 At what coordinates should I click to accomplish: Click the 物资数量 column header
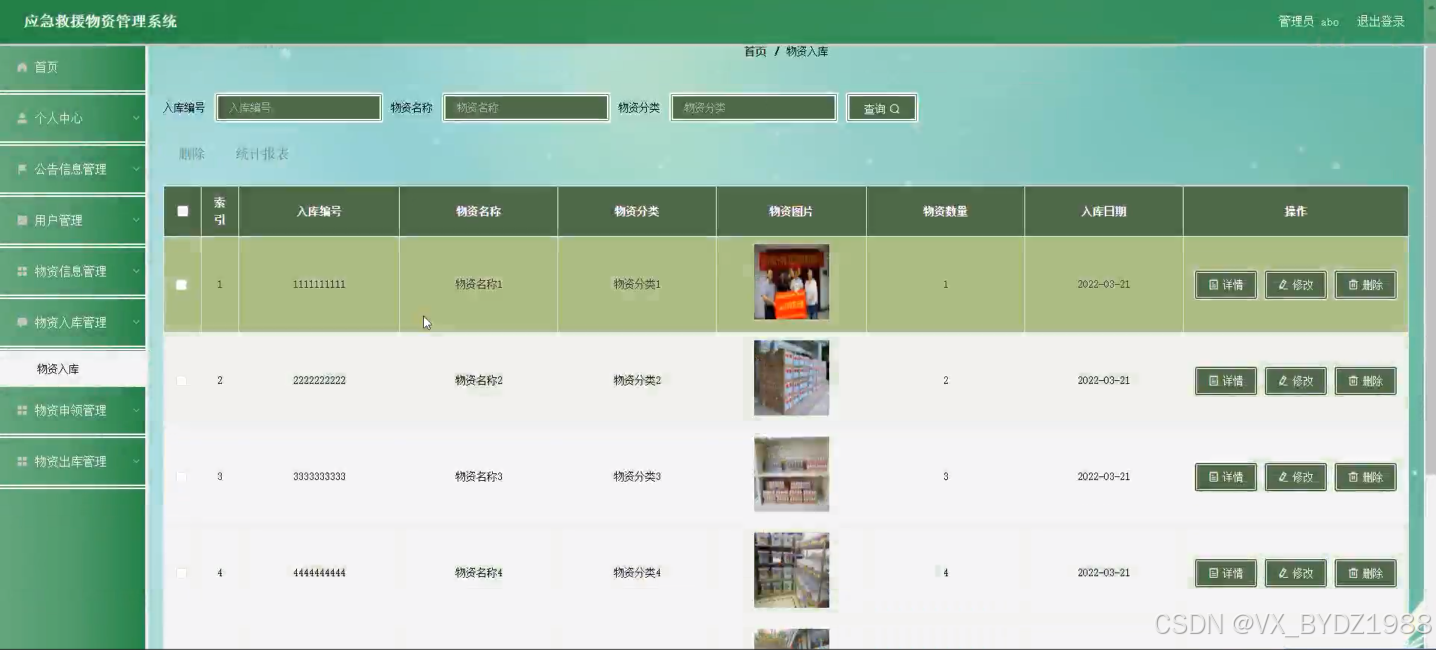point(945,211)
